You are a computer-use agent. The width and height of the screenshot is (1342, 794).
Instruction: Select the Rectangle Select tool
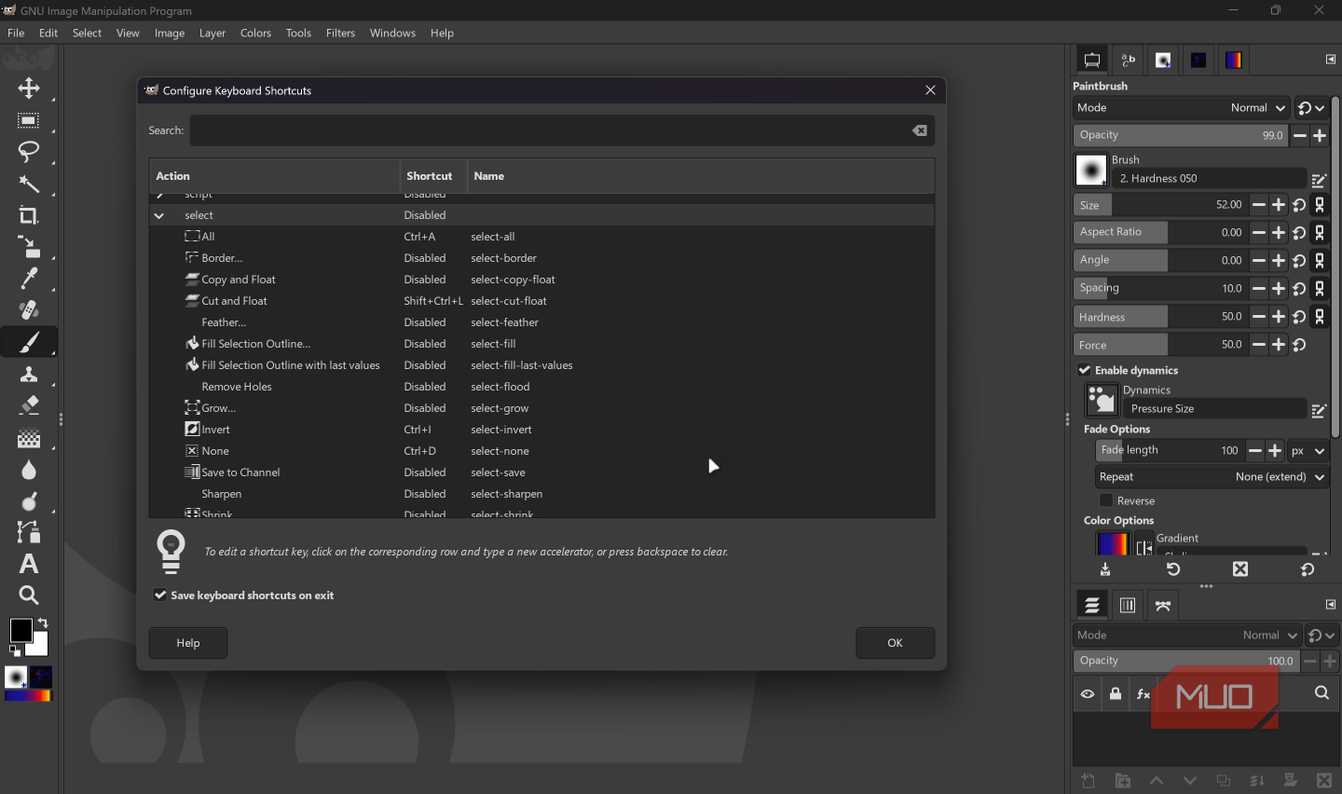28,121
